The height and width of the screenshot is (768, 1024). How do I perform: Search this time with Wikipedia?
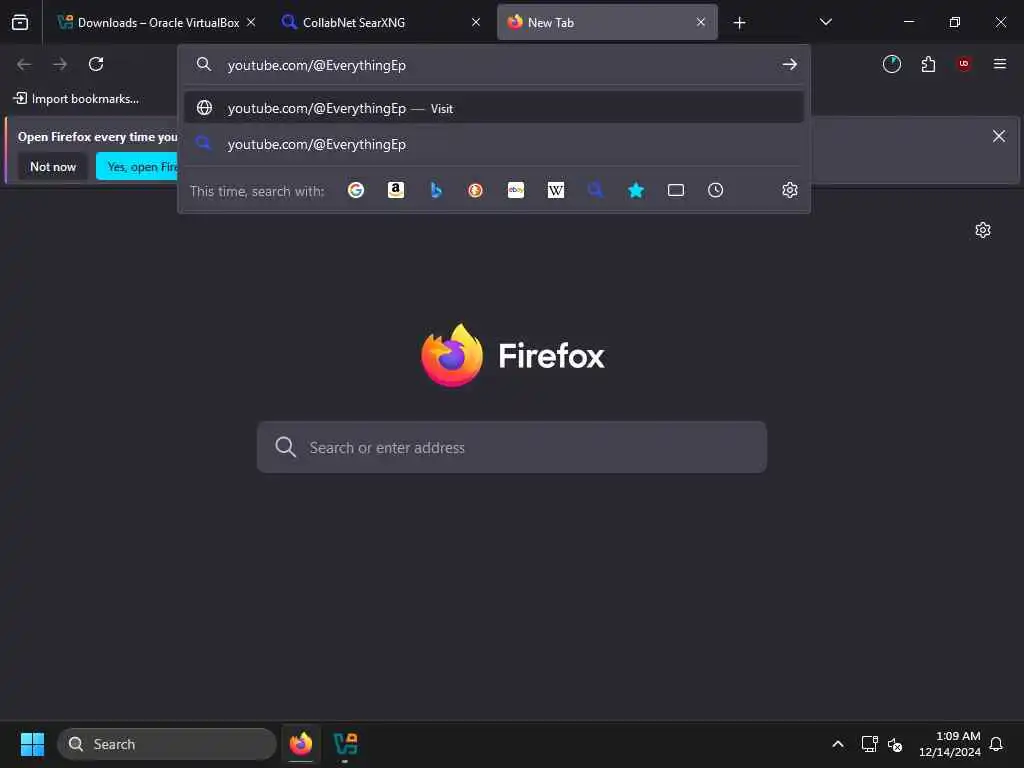(x=556, y=190)
